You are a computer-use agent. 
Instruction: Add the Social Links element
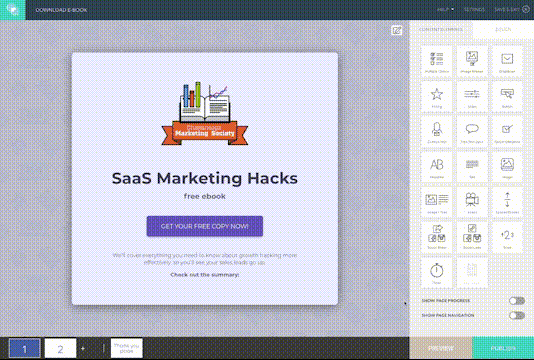[x=472, y=237]
